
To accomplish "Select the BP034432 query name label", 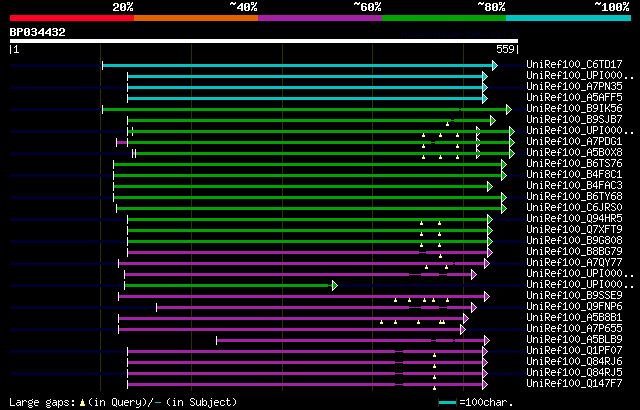I will [38, 32].
